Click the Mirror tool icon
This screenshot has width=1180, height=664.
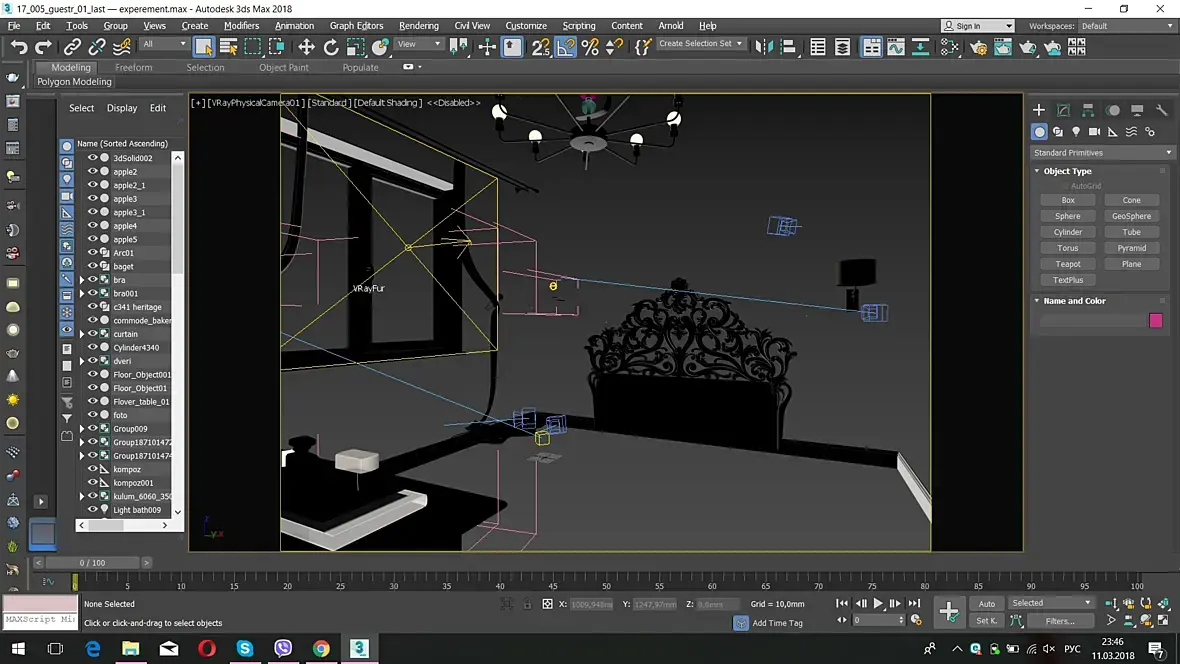(764, 46)
